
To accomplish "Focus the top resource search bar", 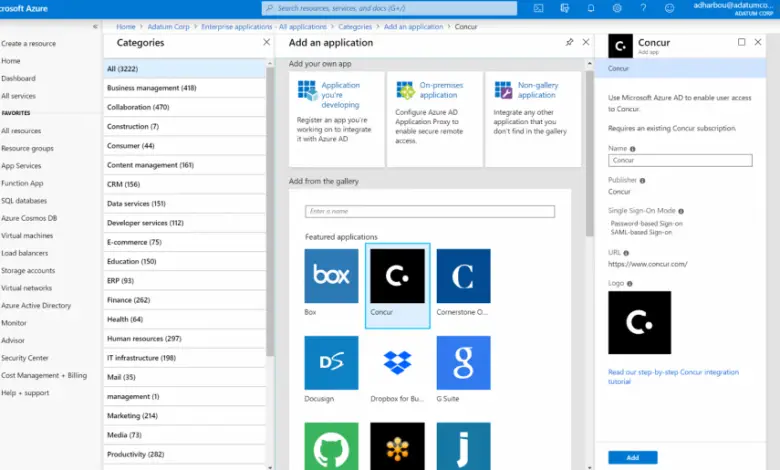I will click(389, 8).
